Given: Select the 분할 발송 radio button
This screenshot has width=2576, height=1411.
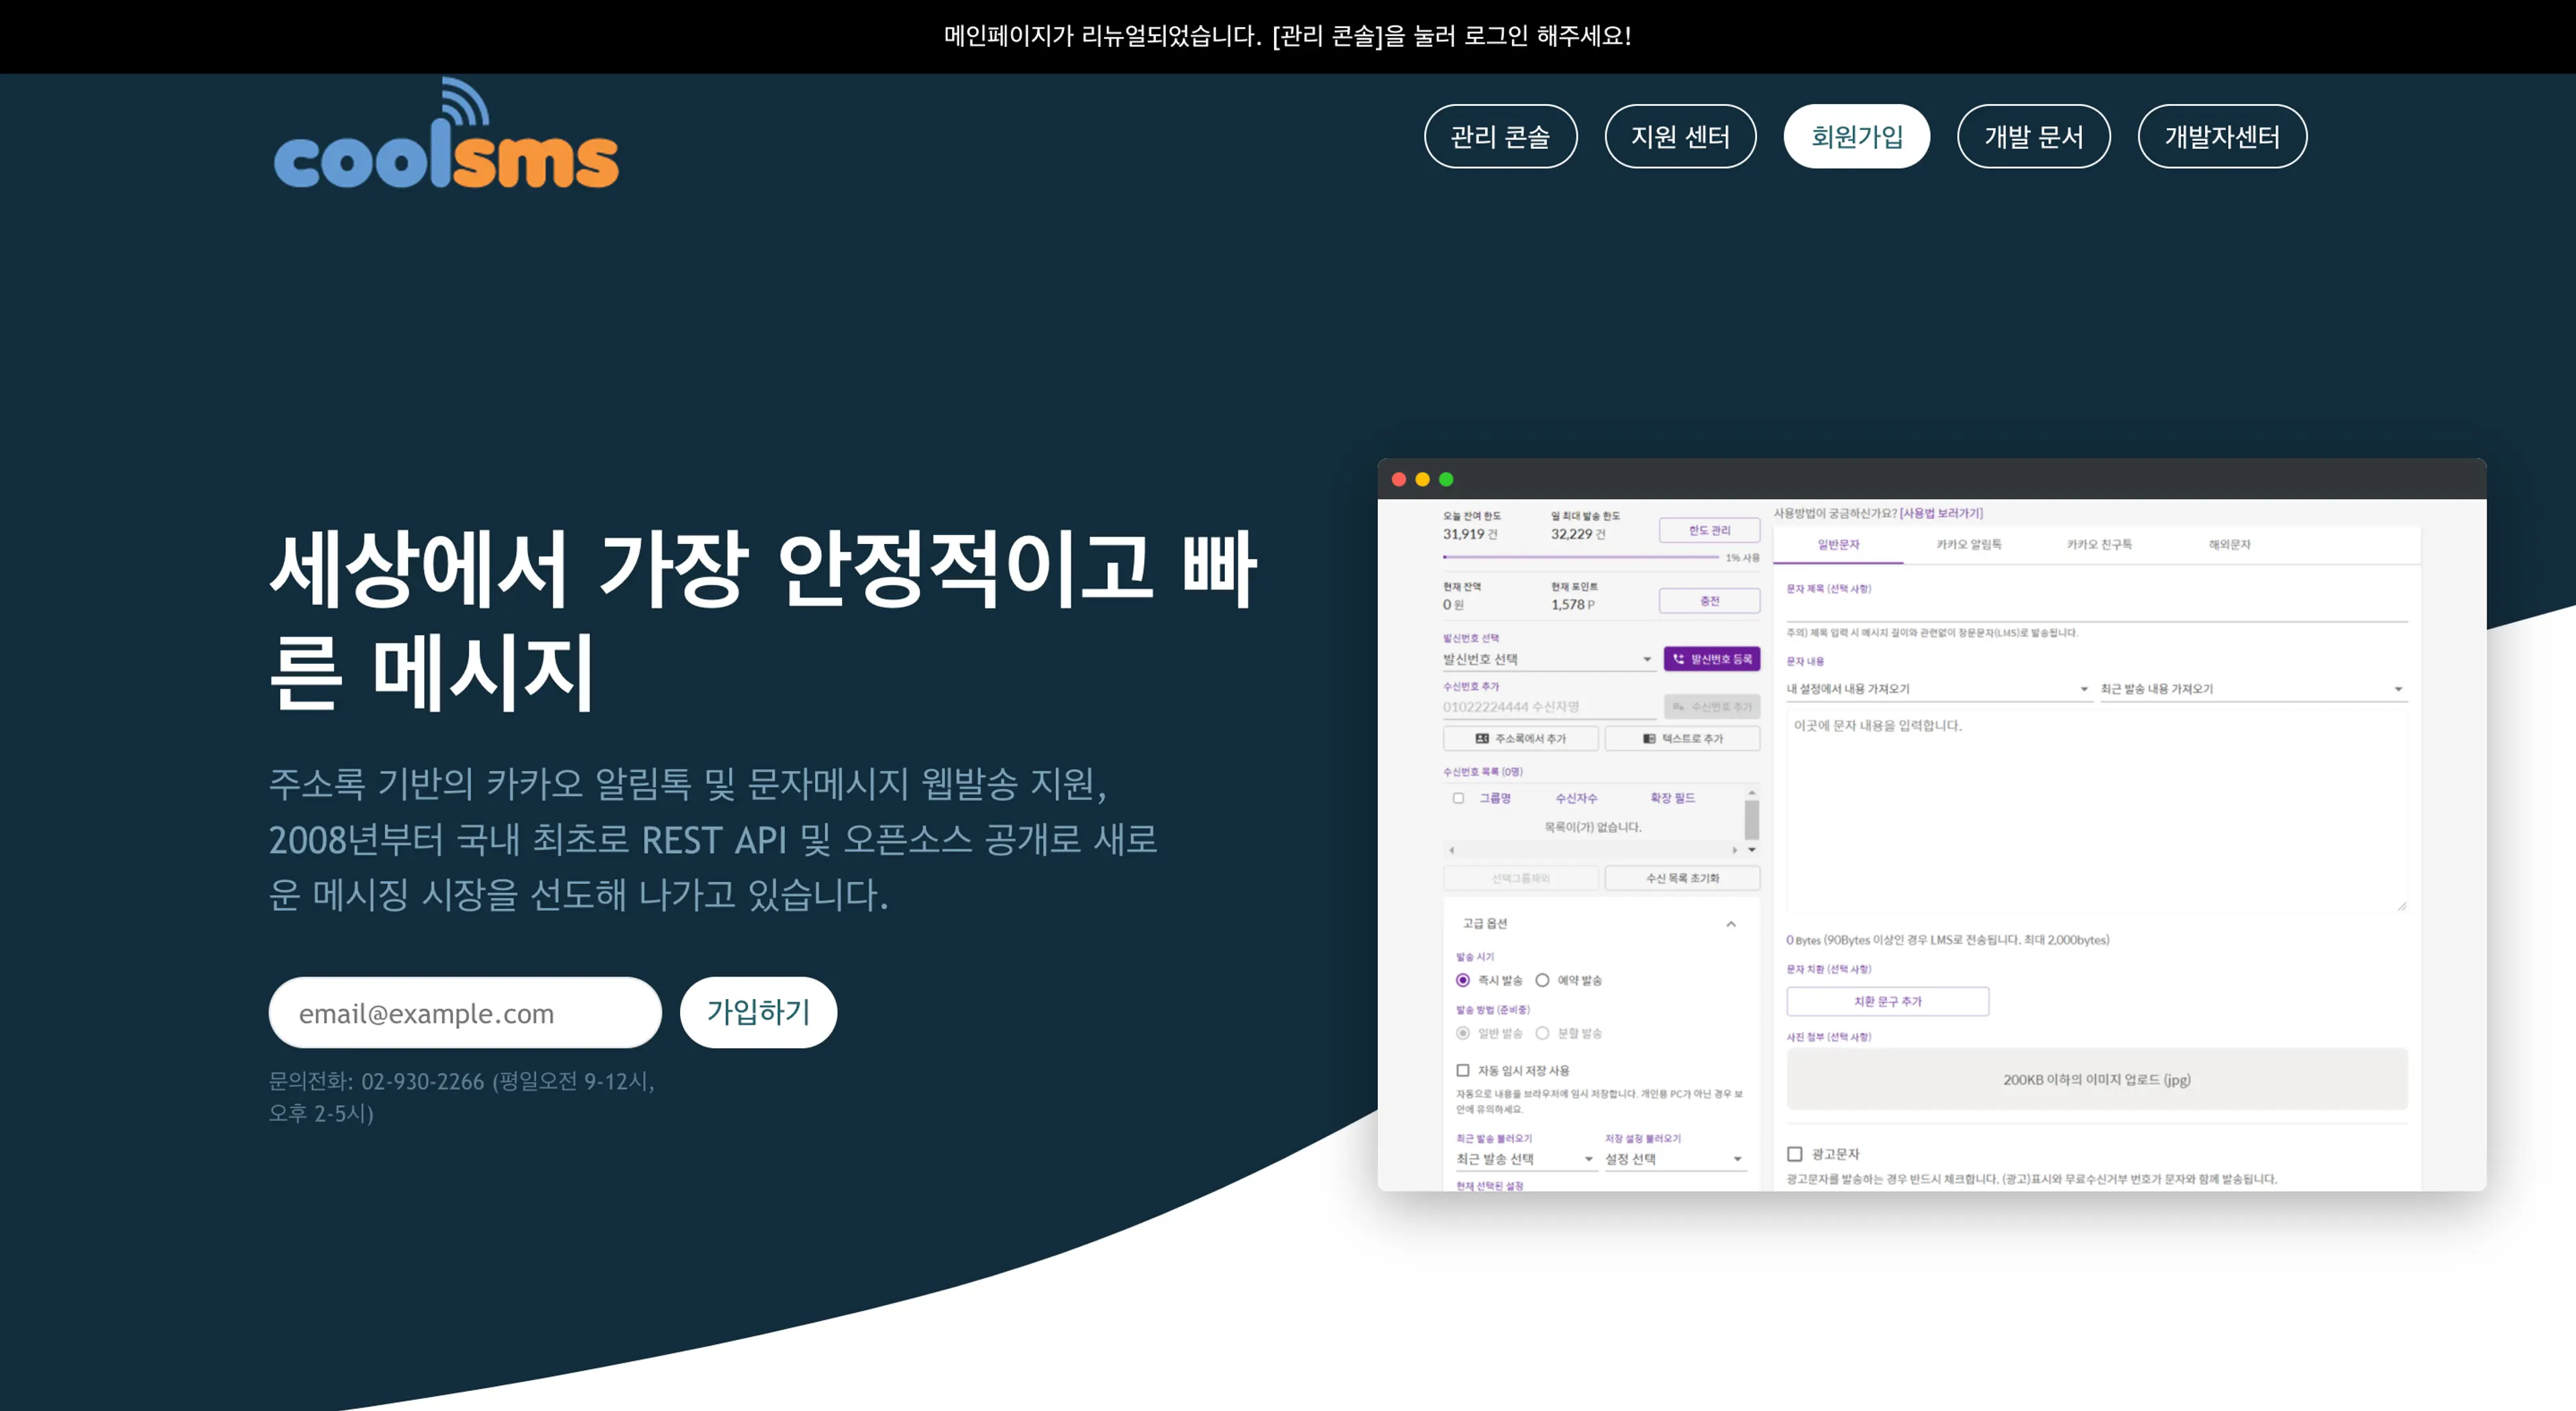Looking at the screenshot, I should click(x=1542, y=1033).
